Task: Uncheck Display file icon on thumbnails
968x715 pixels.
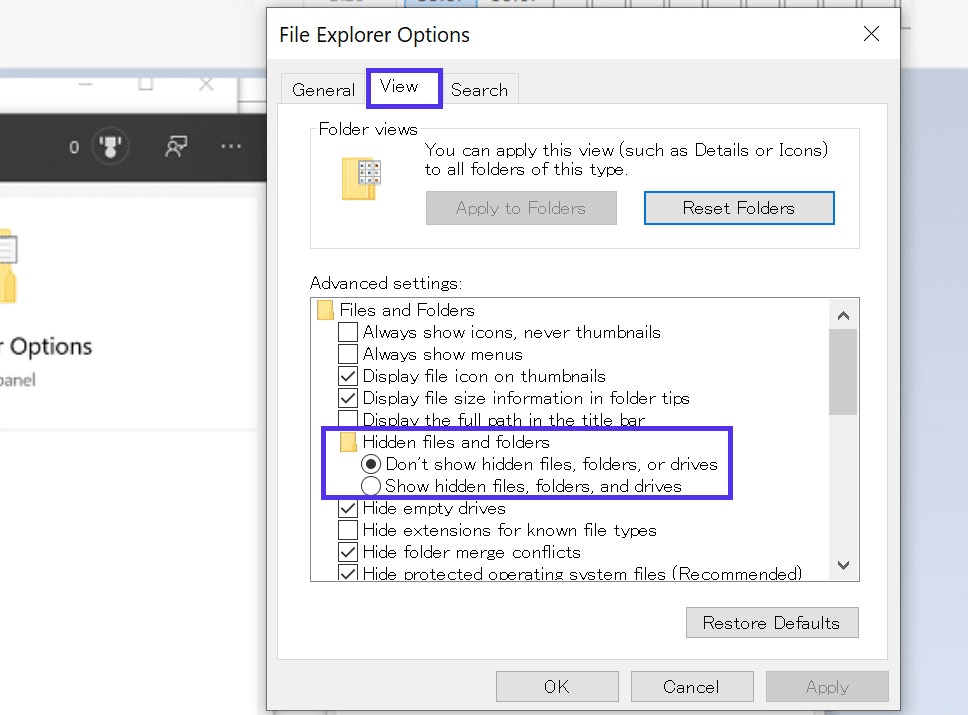Action: (348, 376)
